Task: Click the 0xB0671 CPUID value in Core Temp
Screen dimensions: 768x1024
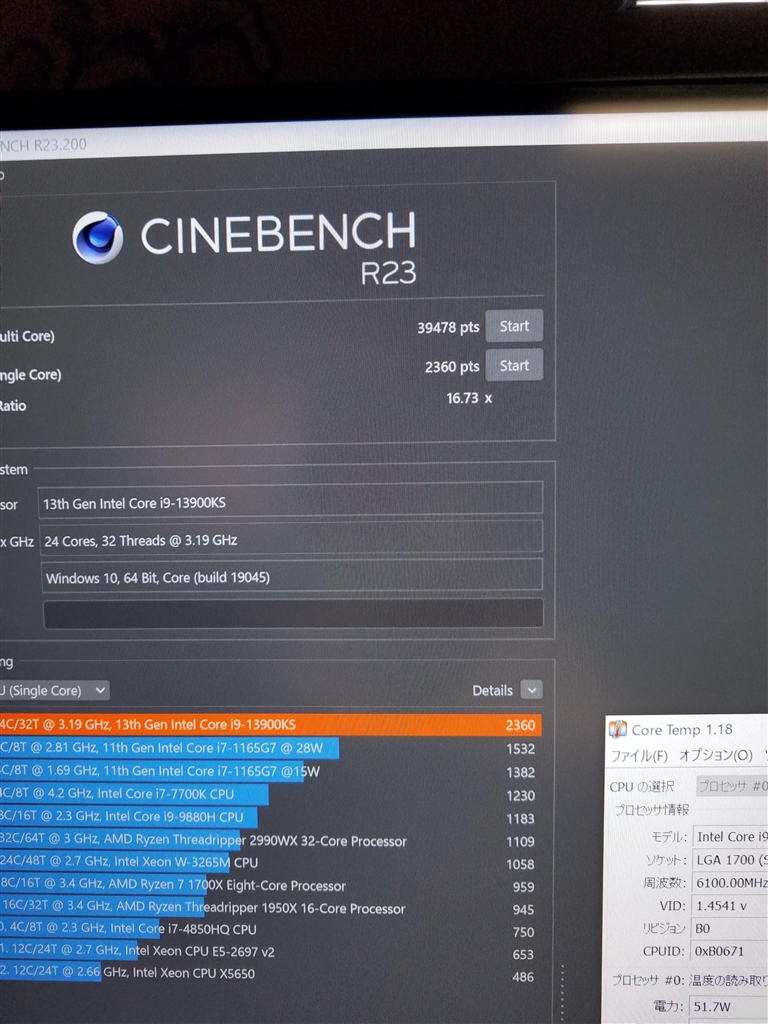Action: pyautogui.click(x=730, y=951)
